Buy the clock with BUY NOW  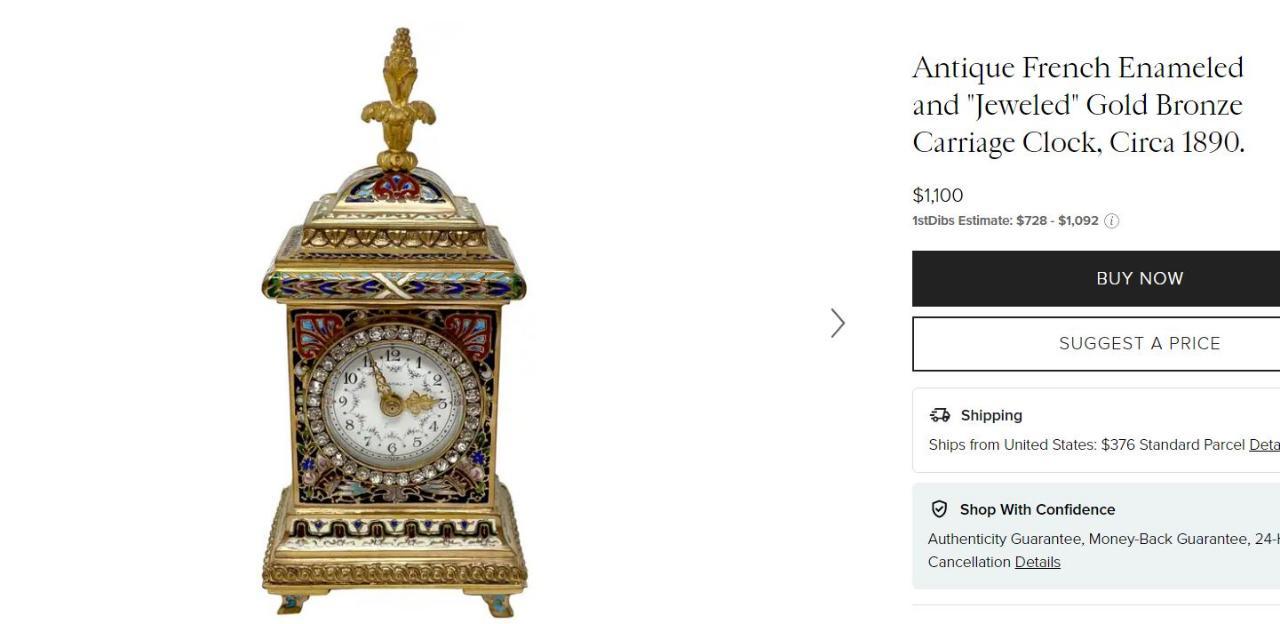point(1096,278)
